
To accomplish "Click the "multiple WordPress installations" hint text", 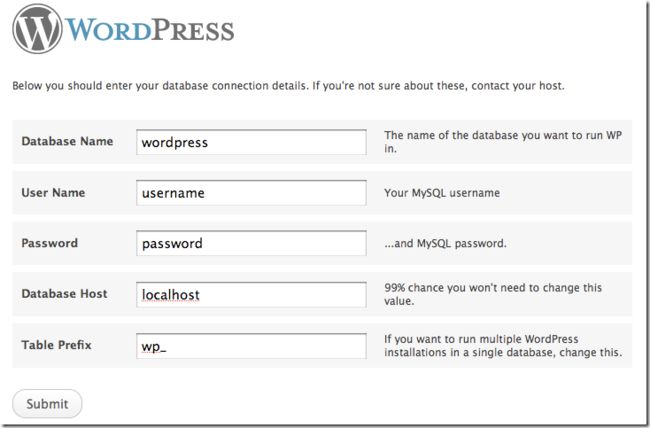I will (503, 345).
